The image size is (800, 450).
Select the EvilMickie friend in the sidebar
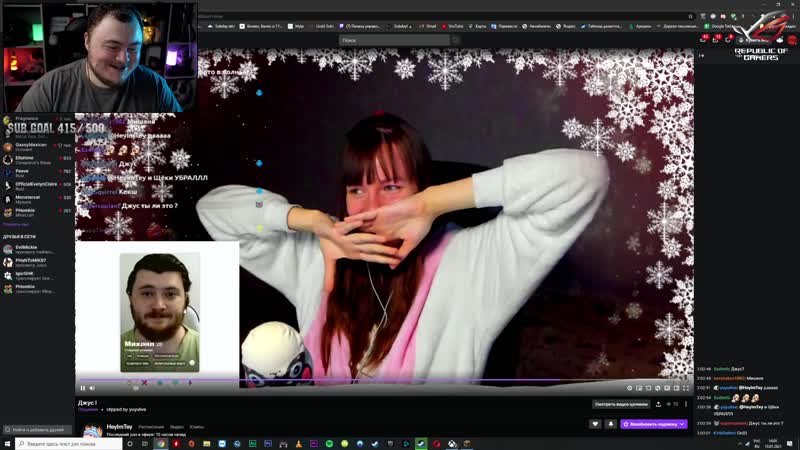(x=28, y=247)
